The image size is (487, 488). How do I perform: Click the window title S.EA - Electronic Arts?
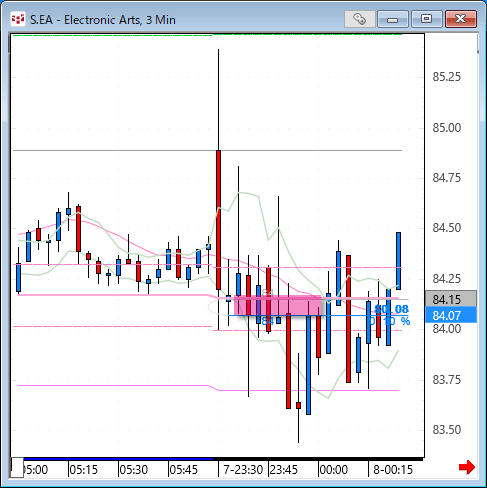pos(103,20)
